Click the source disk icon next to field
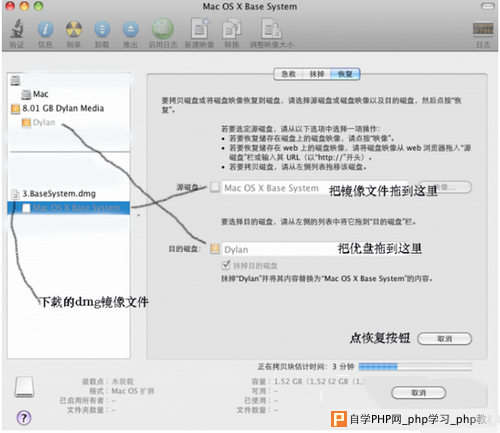Screen dimensions: 500x433 215,187
